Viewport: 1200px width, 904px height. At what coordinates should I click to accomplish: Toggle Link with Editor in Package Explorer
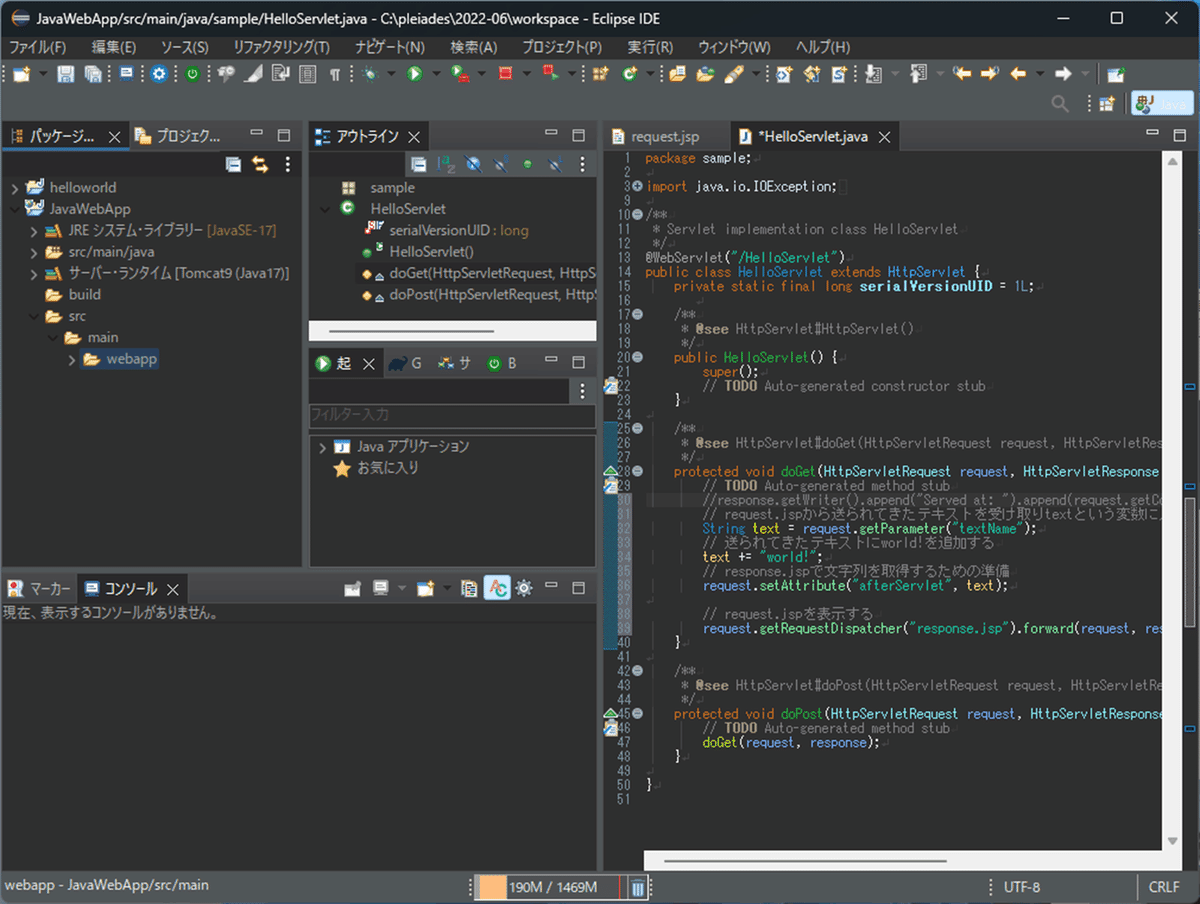261,165
